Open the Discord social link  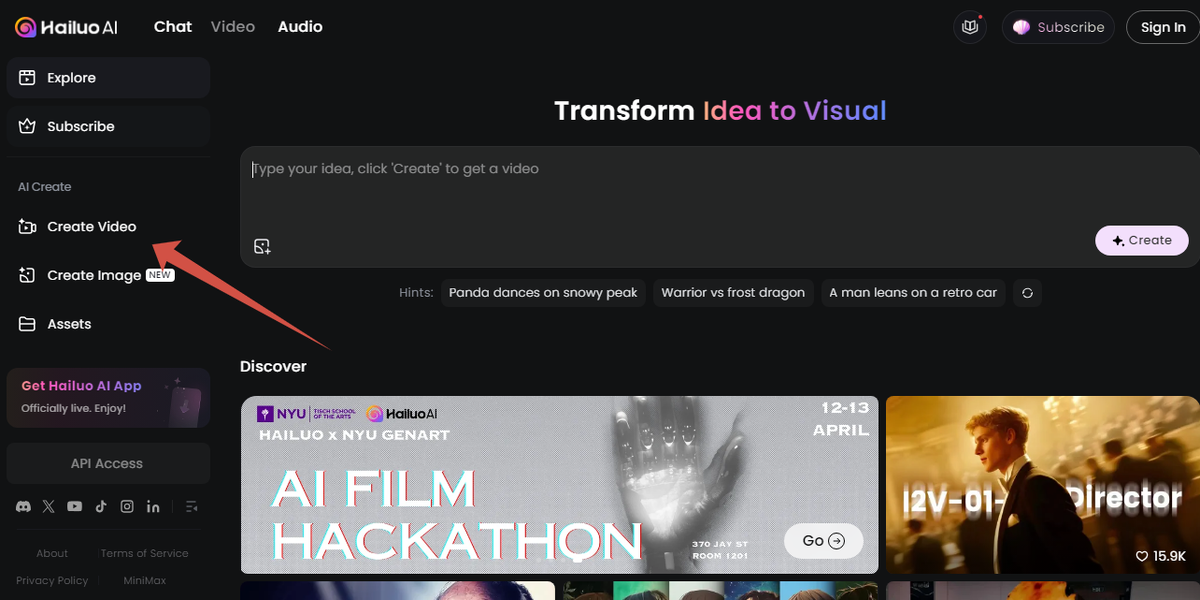pos(24,507)
